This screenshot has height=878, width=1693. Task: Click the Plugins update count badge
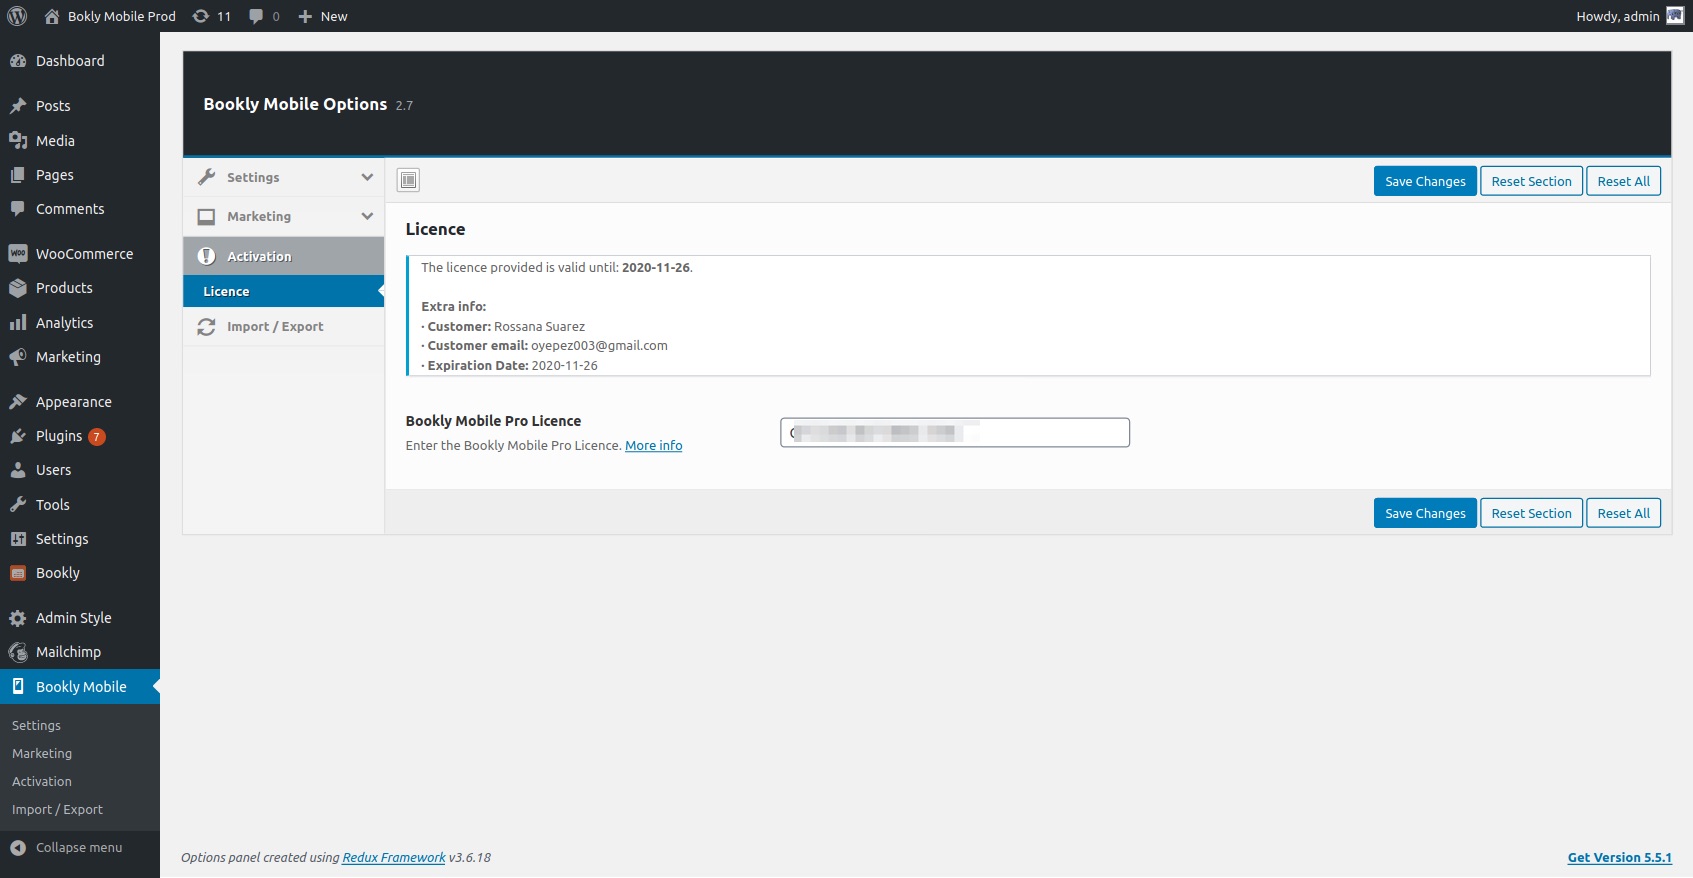tap(97, 437)
